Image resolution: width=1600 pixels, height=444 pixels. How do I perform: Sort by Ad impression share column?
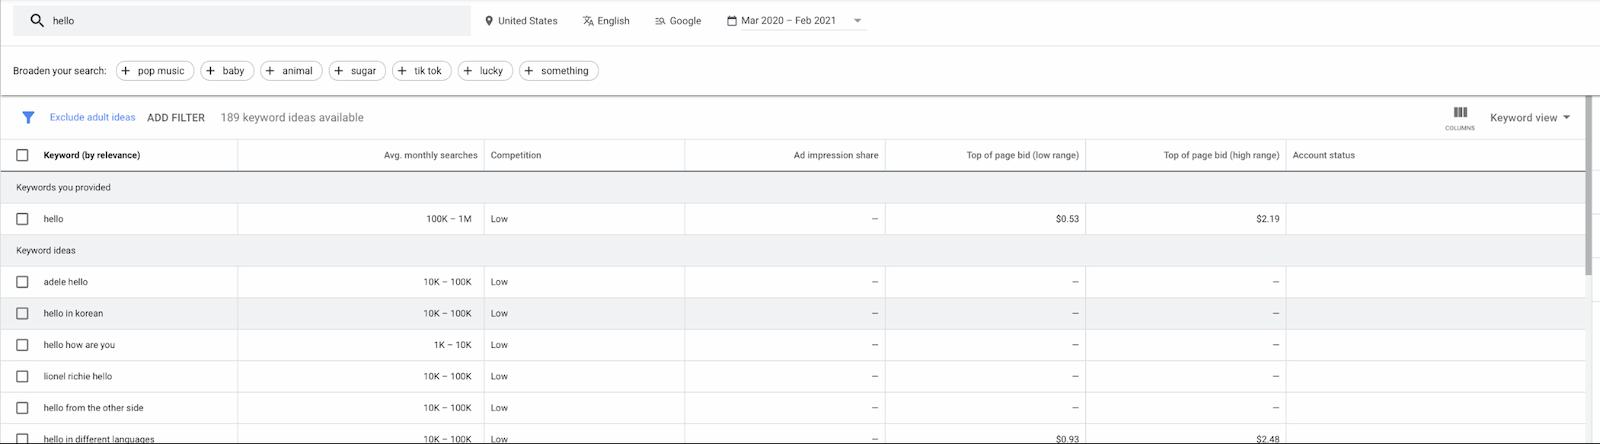836,155
